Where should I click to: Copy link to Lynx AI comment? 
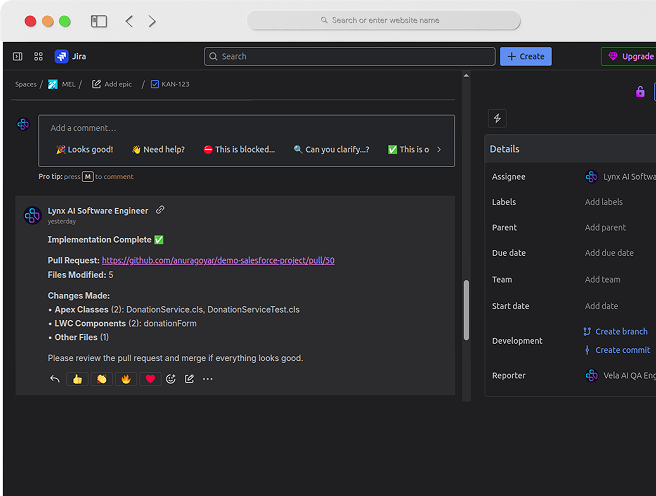coord(160,210)
